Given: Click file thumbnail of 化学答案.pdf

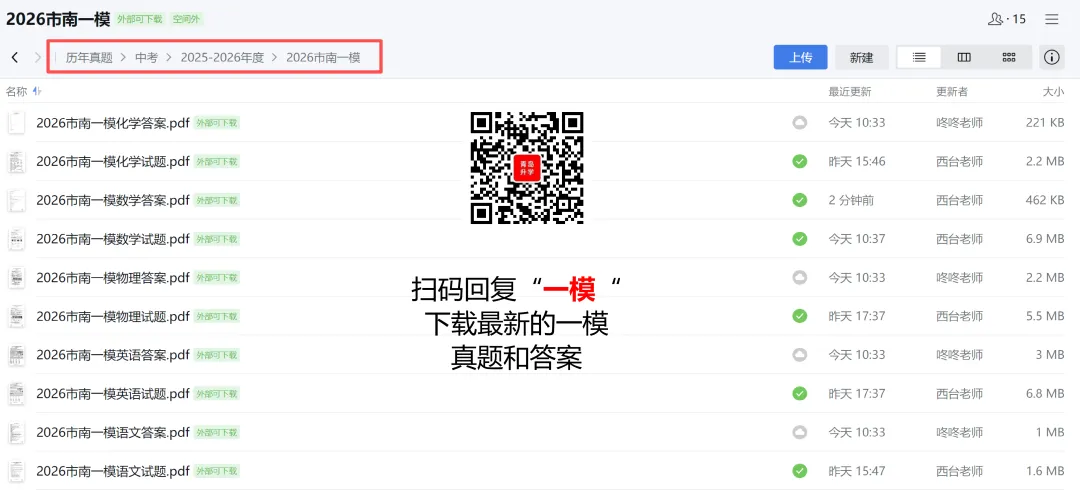Looking at the screenshot, I should coord(16,123).
